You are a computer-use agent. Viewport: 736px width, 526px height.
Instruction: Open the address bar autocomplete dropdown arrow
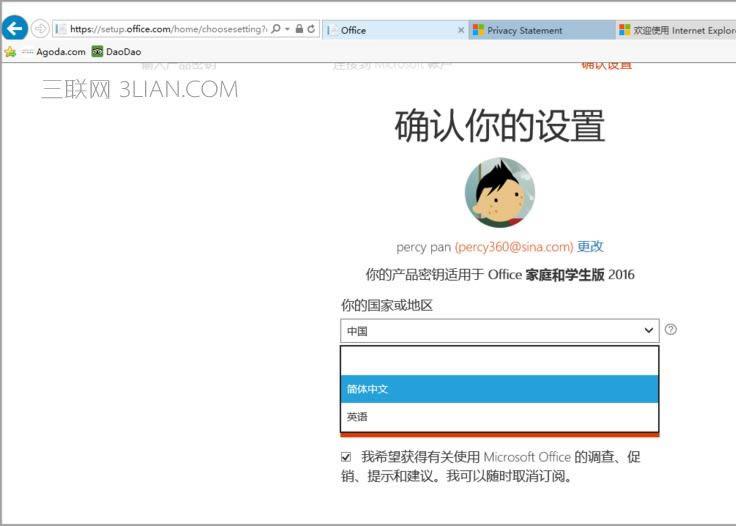point(287,29)
